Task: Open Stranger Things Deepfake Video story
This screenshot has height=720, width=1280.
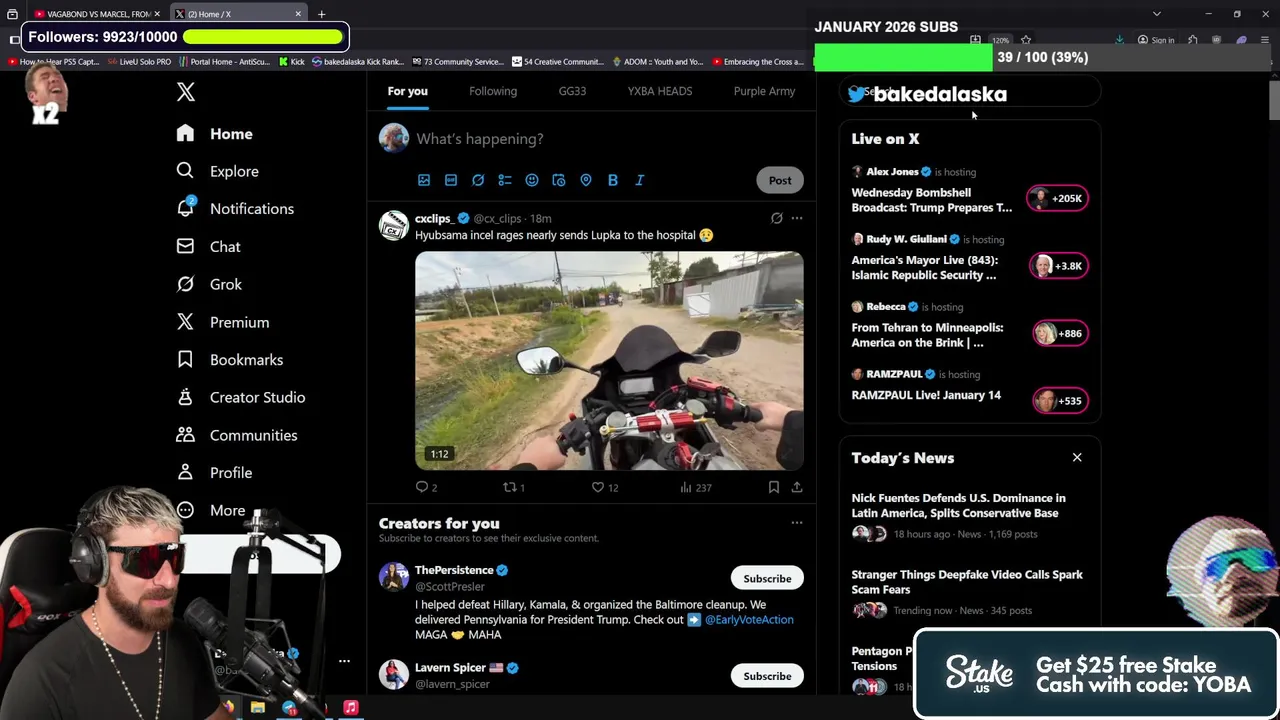Action: (967, 582)
